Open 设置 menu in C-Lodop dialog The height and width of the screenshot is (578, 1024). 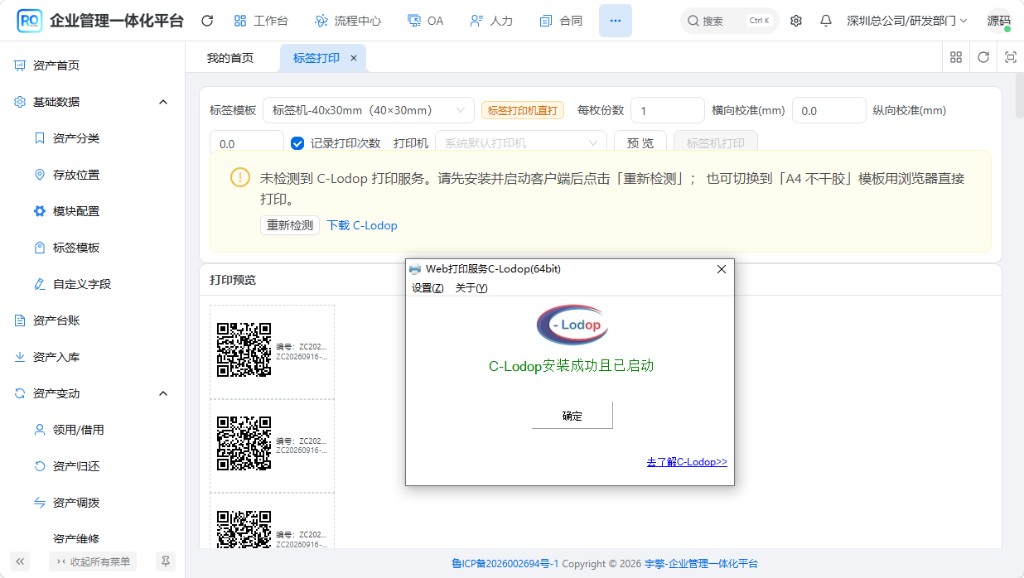[428, 288]
